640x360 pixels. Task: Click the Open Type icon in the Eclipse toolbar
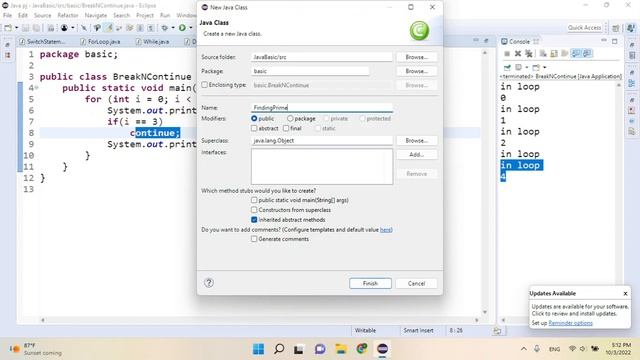pyautogui.click(x=97, y=28)
